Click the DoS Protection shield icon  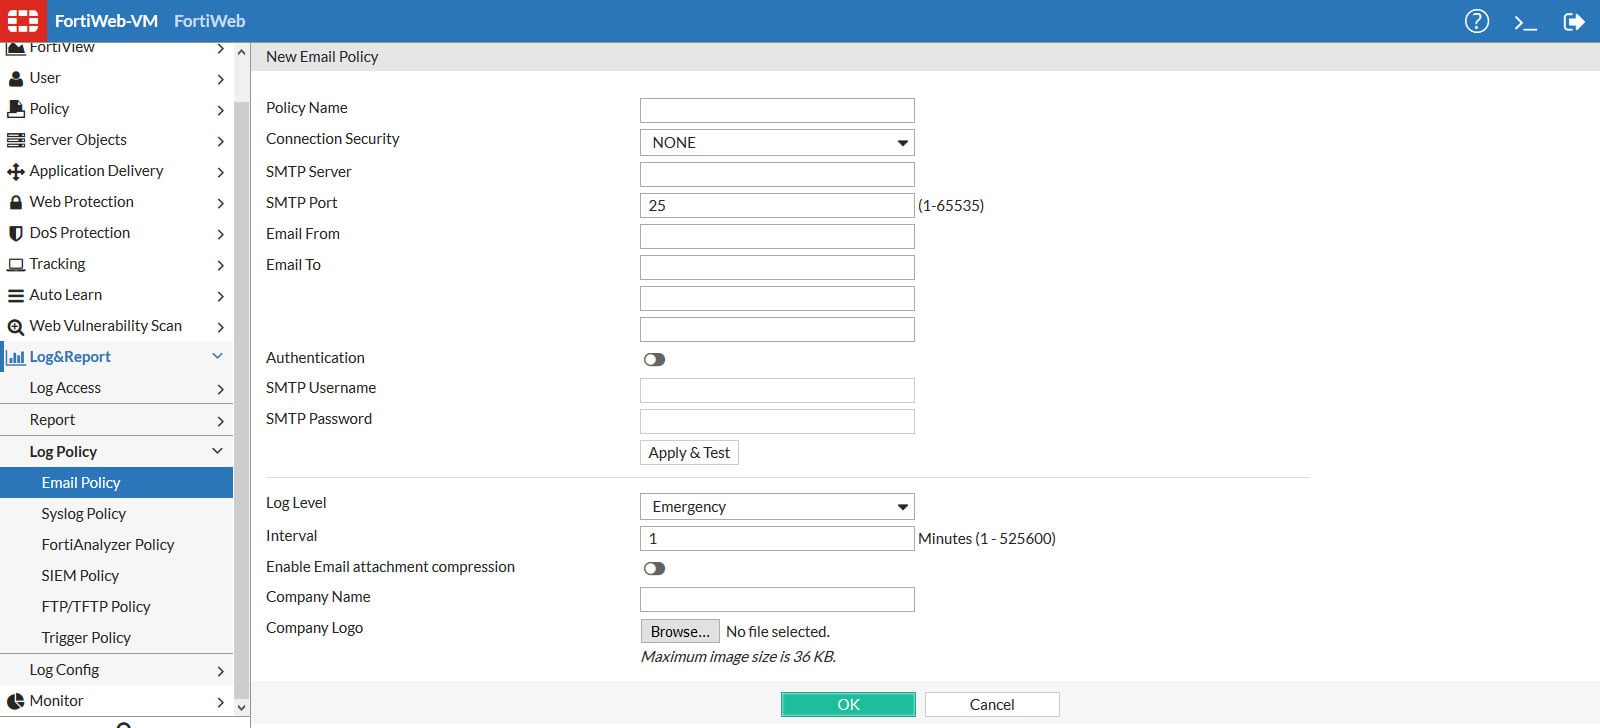click(x=15, y=233)
